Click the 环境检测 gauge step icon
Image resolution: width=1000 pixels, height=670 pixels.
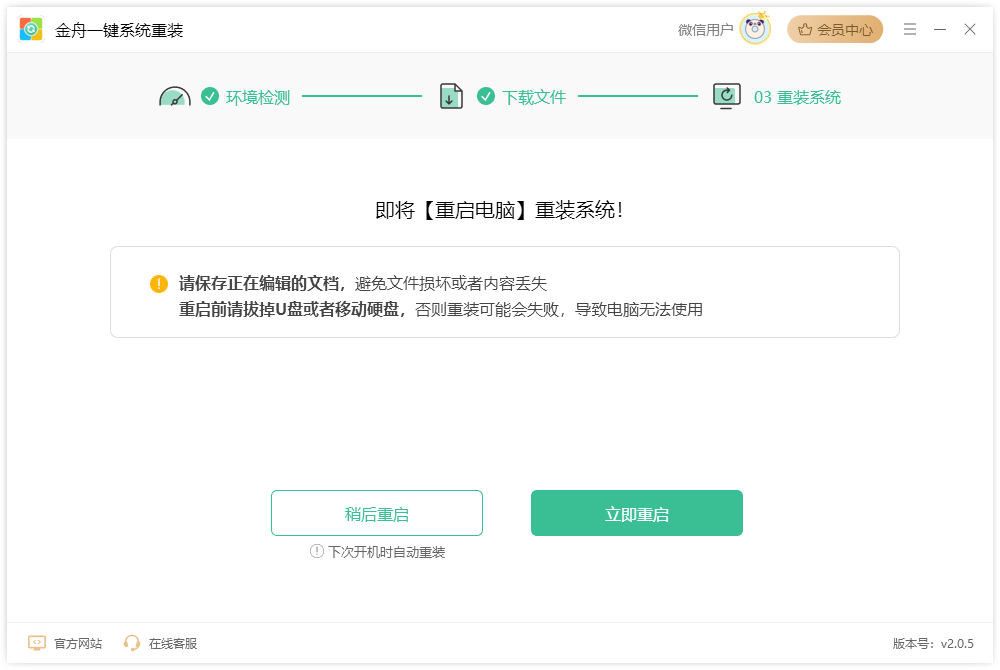(x=175, y=98)
